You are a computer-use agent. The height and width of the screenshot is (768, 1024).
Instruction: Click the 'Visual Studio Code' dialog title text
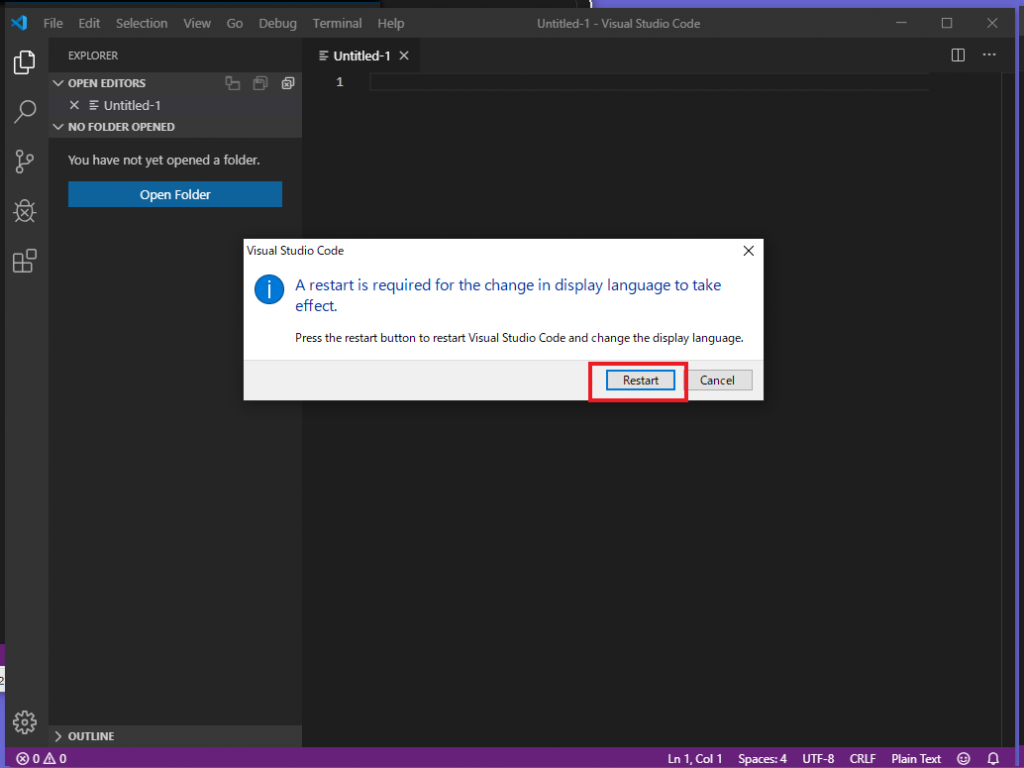pos(295,251)
